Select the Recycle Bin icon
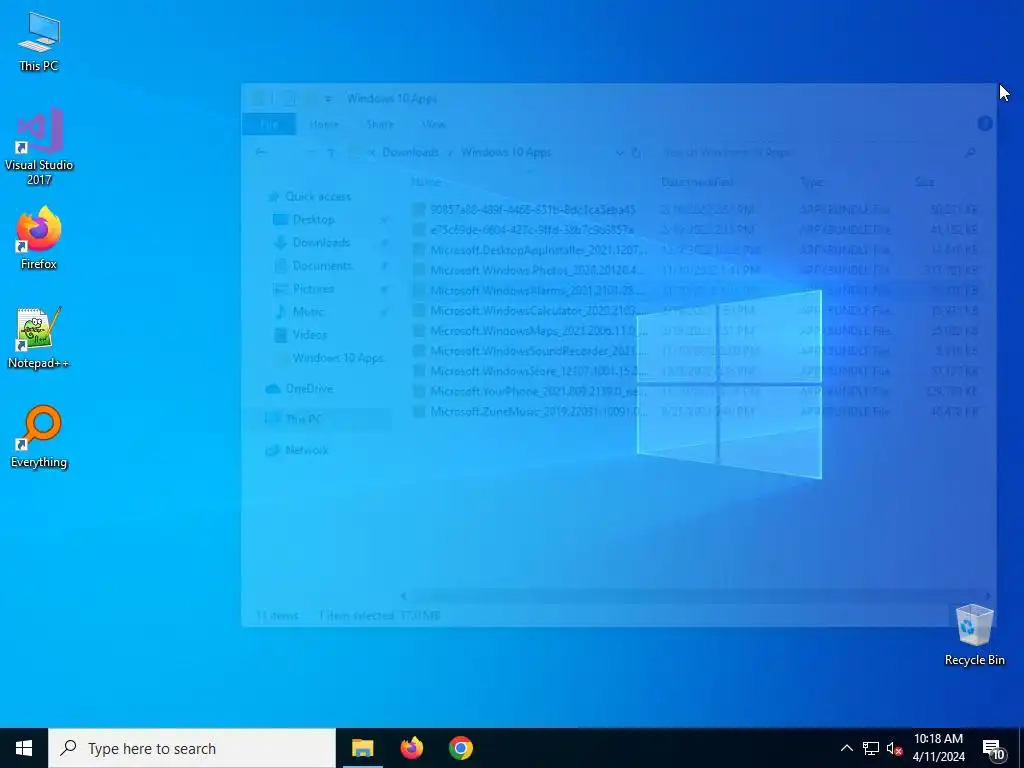This screenshot has width=1024, height=768. (x=974, y=635)
